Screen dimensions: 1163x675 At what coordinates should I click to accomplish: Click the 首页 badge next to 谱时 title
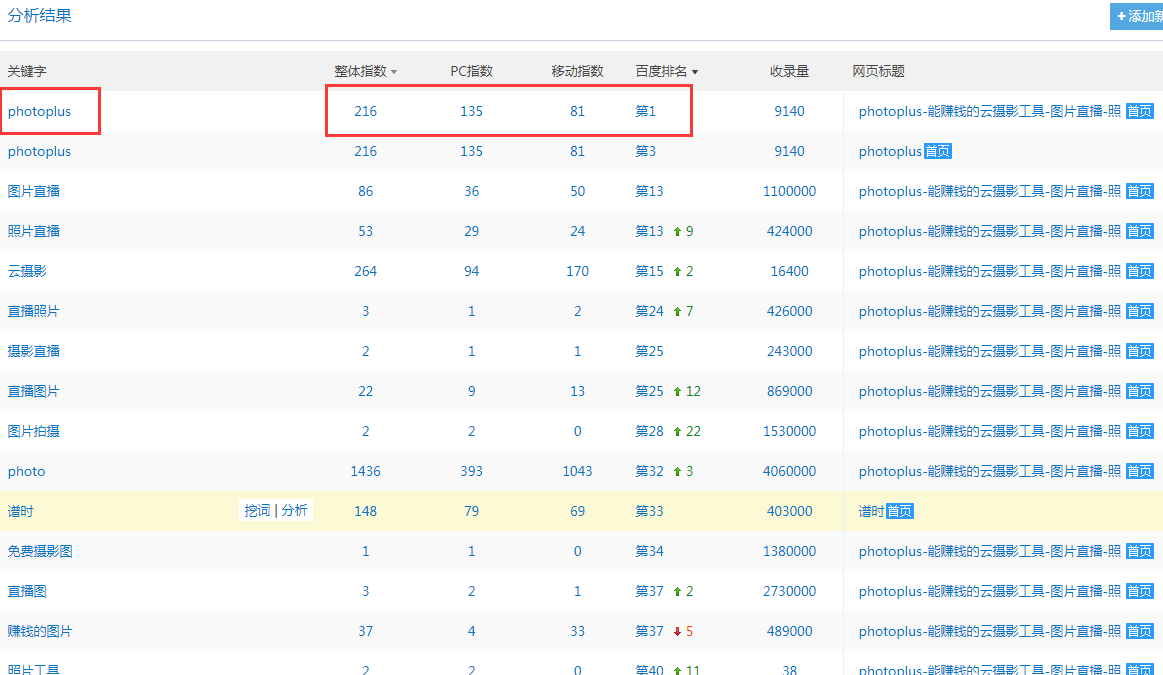(x=900, y=512)
